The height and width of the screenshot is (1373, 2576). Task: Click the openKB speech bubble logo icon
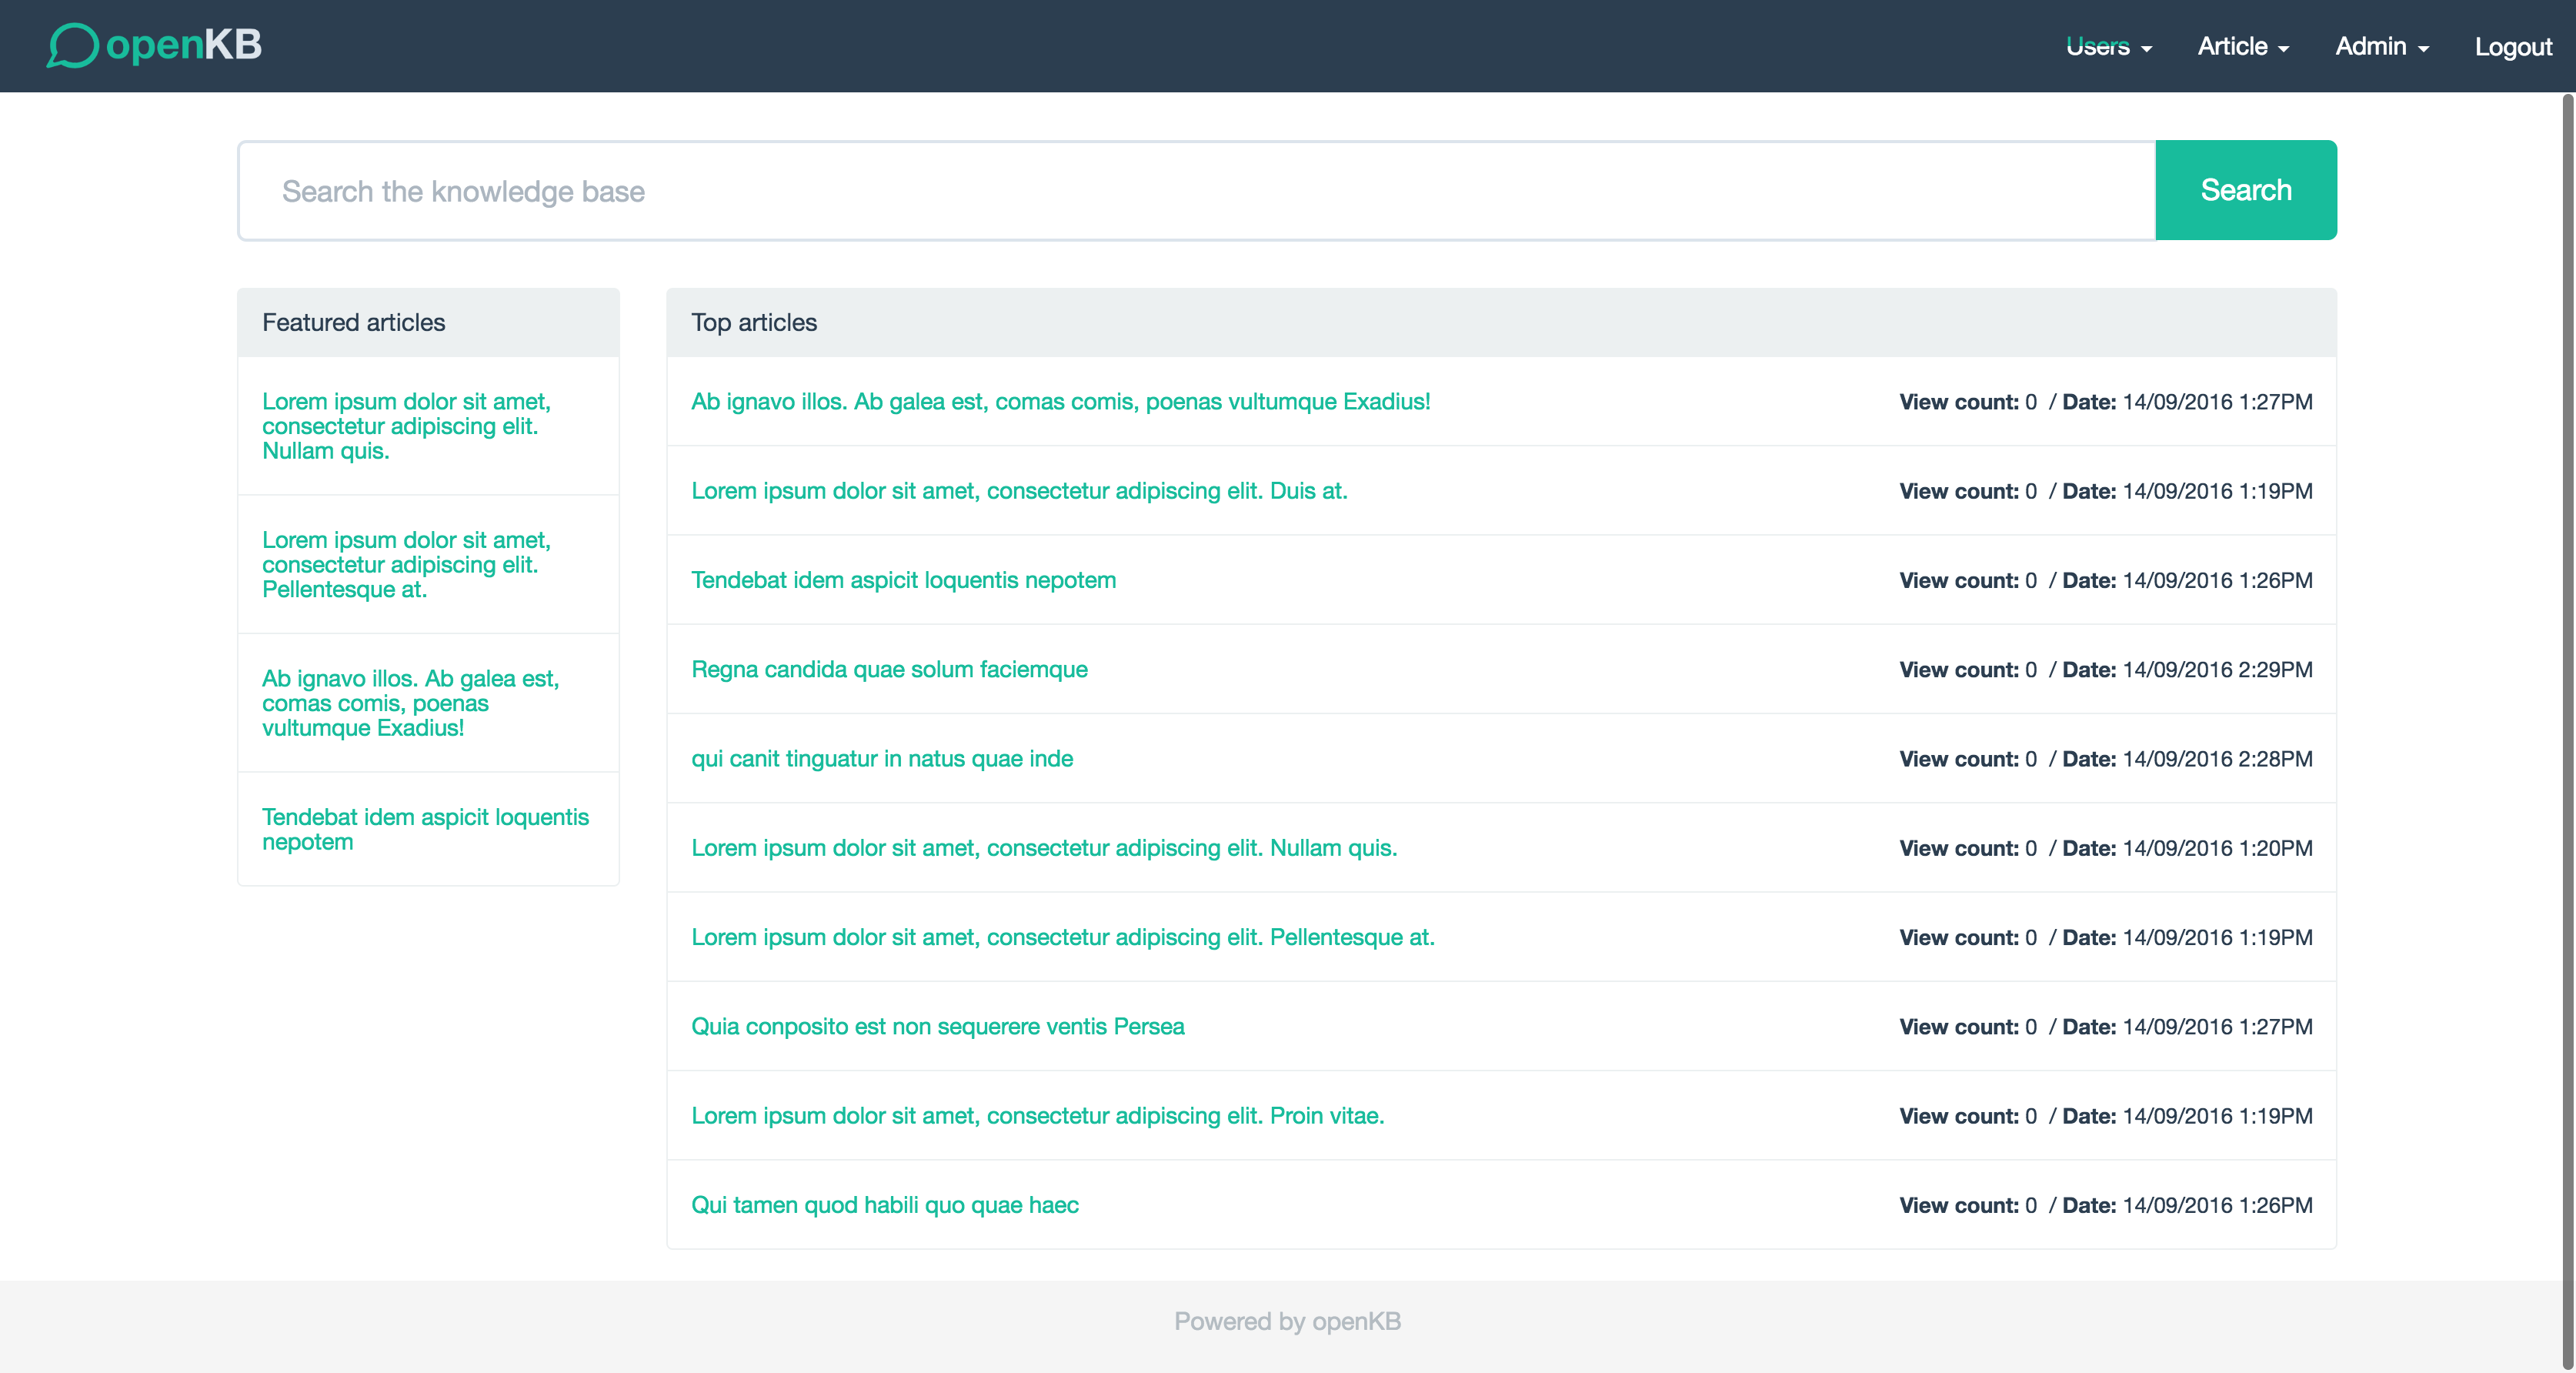pyautogui.click(x=72, y=46)
